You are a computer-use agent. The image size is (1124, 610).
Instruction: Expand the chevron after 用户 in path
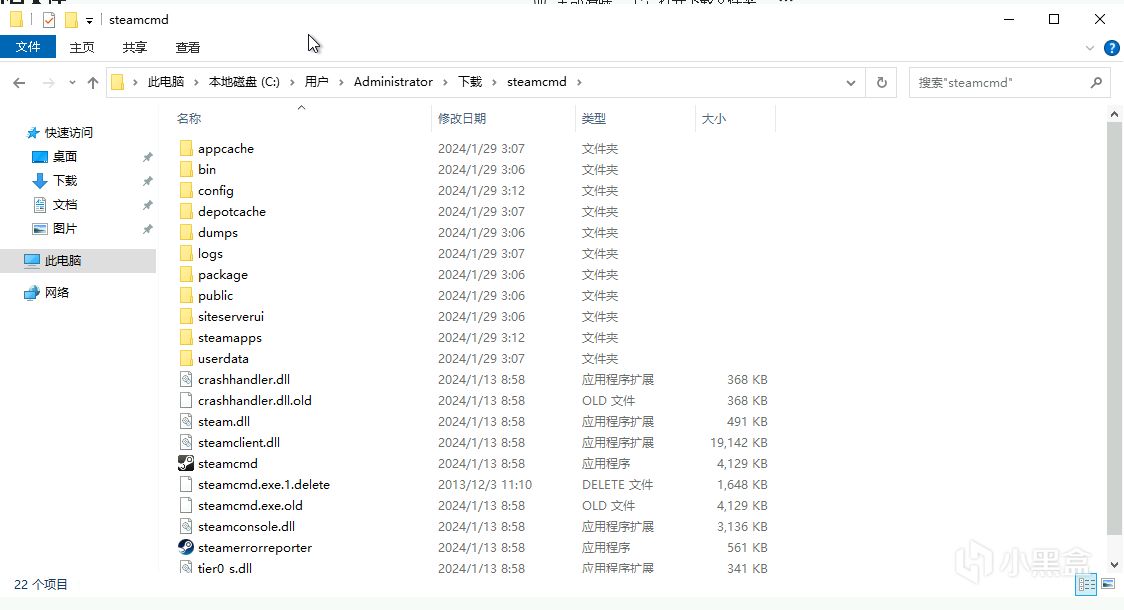coord(340,82)
